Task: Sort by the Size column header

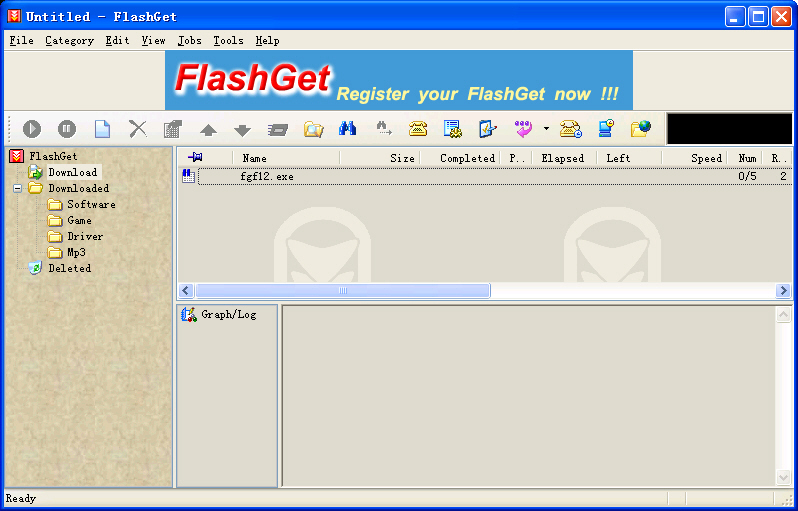Action: pyautogui.click(x=380, y=158)
